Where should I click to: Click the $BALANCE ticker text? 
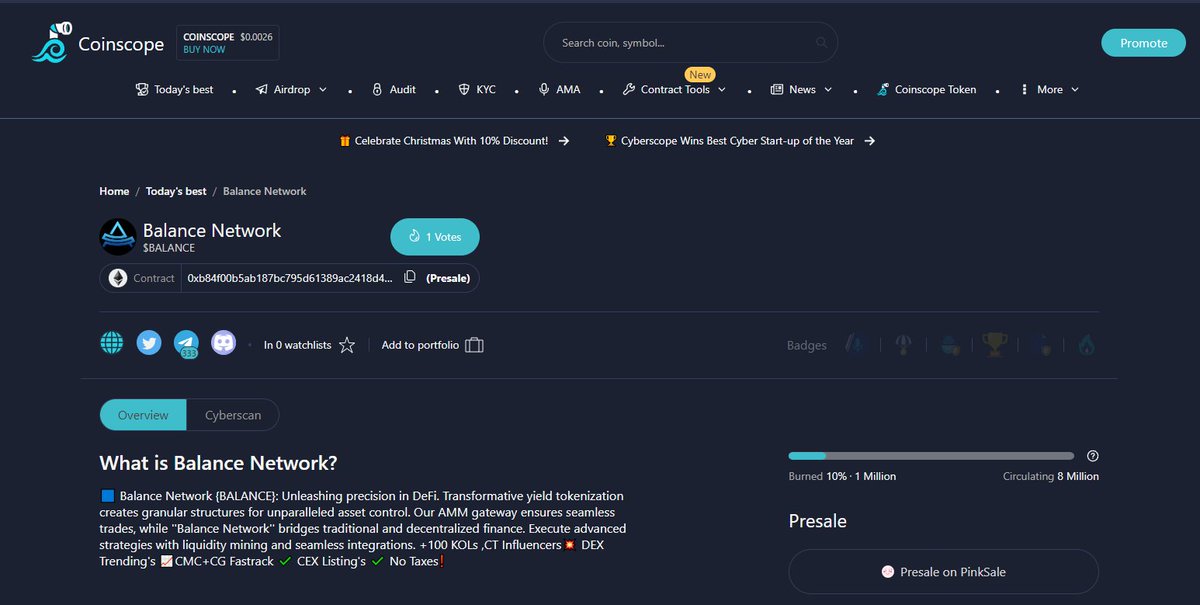click(x=169, y=248)
